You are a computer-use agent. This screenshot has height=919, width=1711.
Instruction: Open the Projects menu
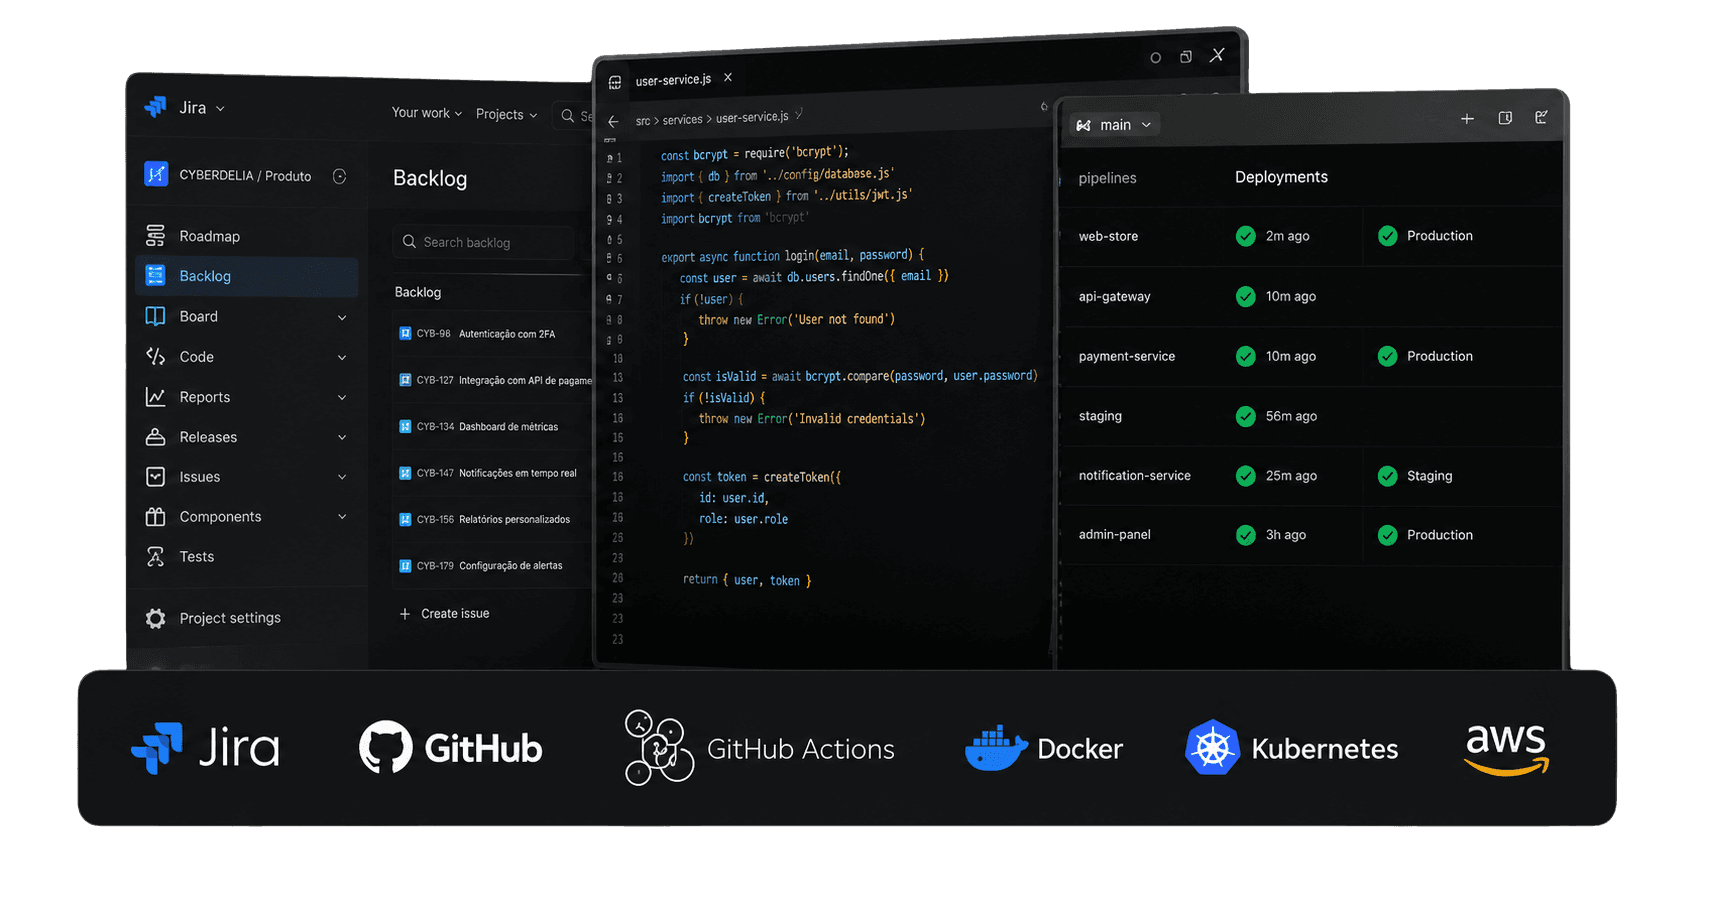[506, 114]
